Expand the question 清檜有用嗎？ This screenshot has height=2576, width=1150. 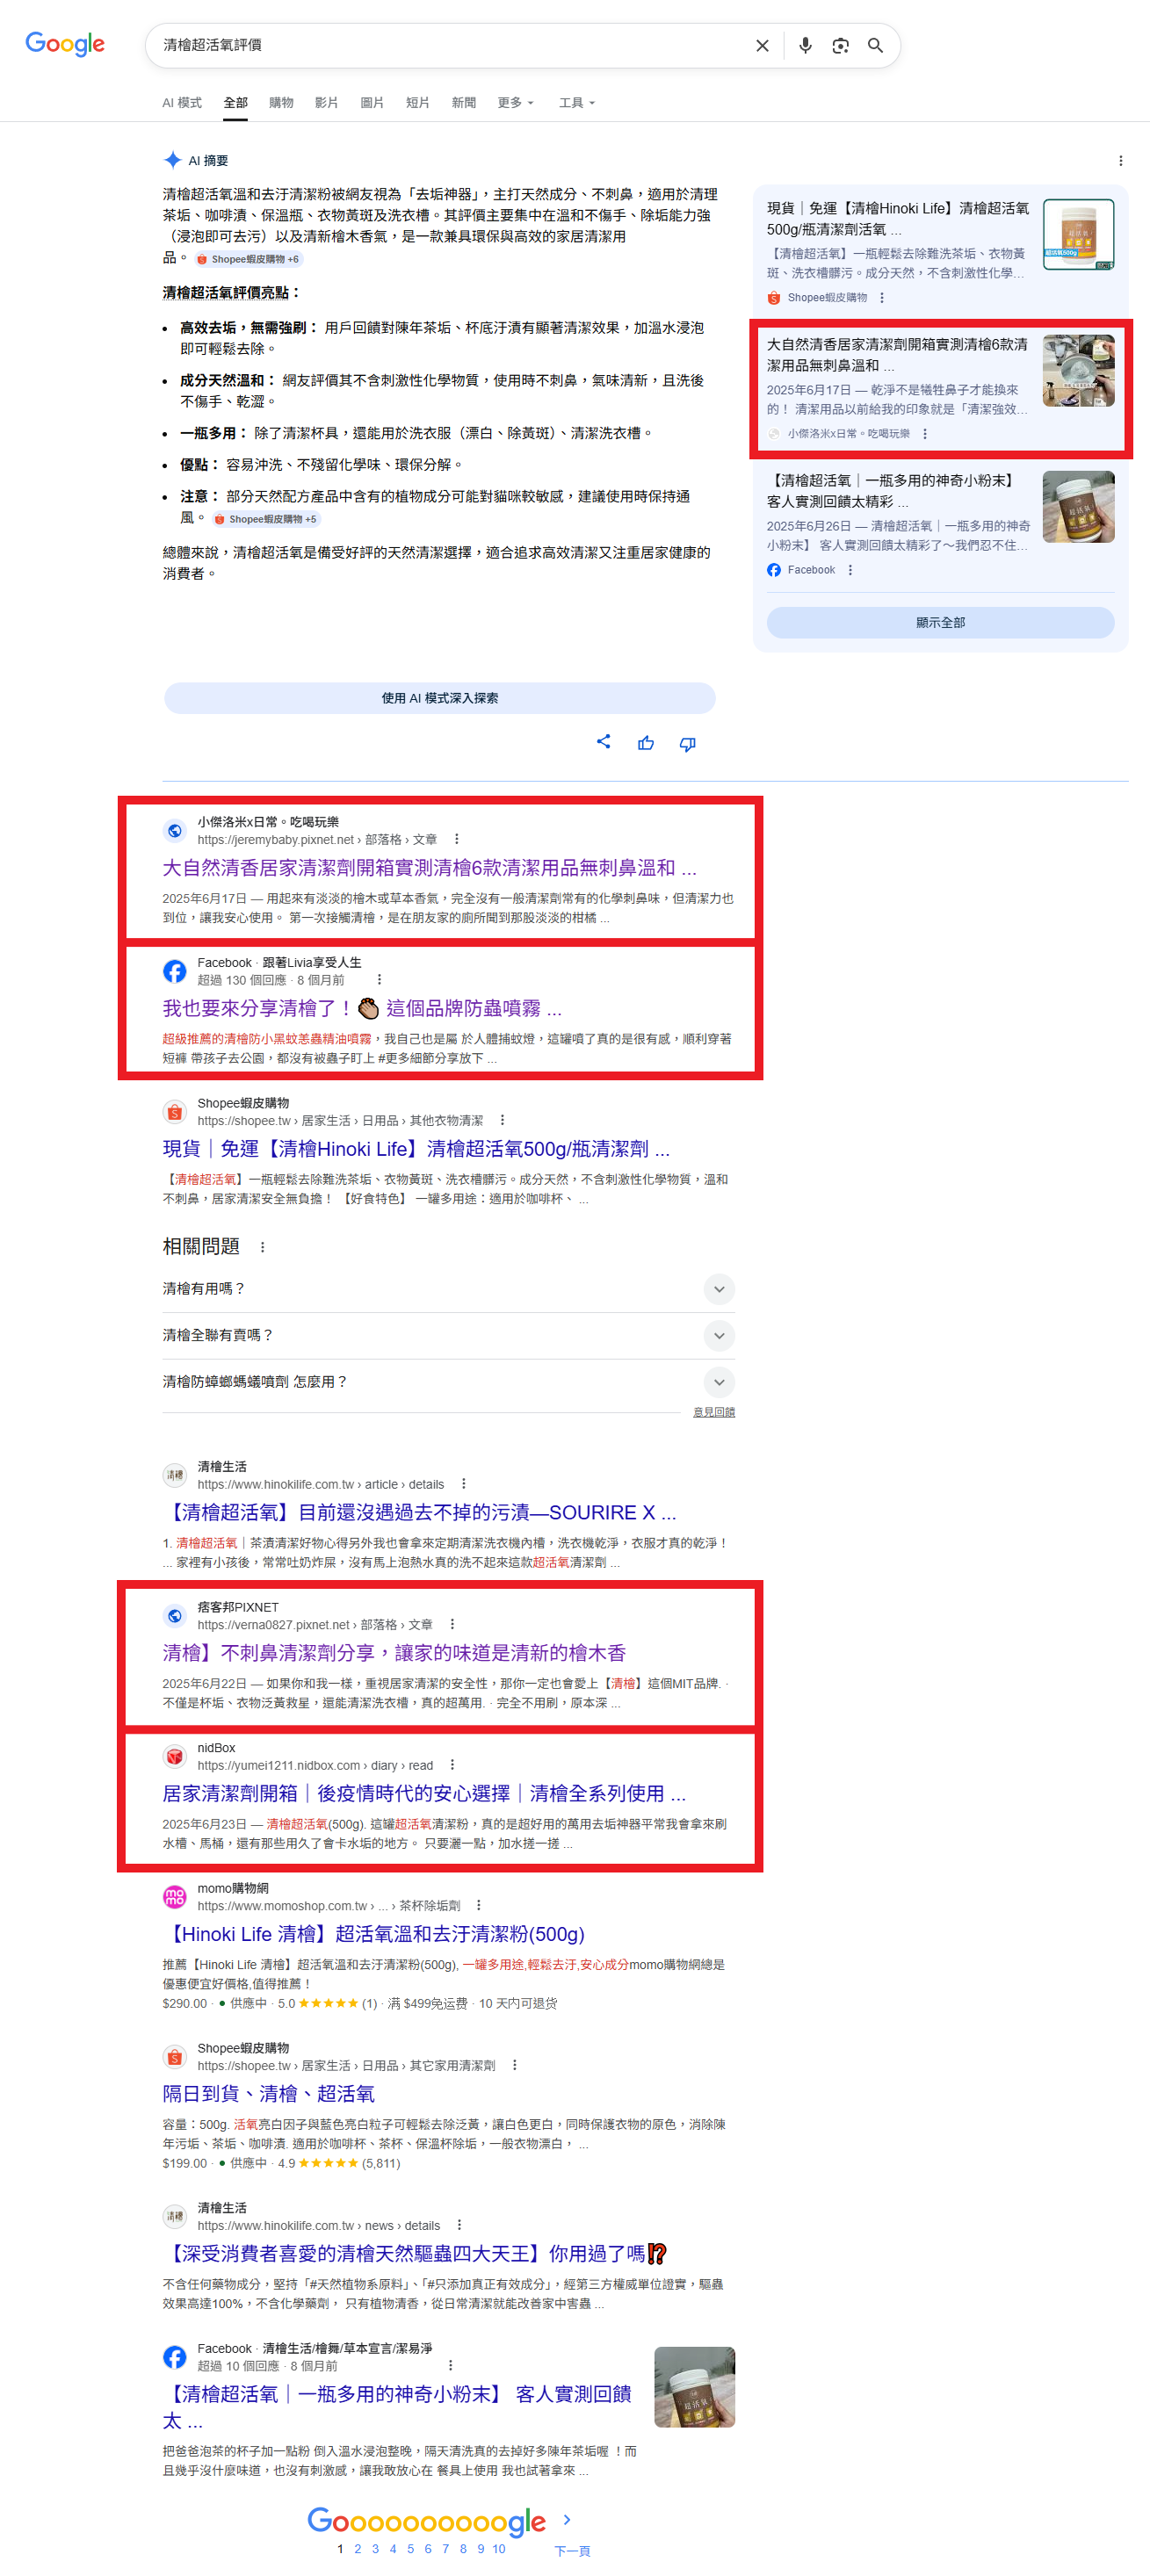click(718, 1289)
